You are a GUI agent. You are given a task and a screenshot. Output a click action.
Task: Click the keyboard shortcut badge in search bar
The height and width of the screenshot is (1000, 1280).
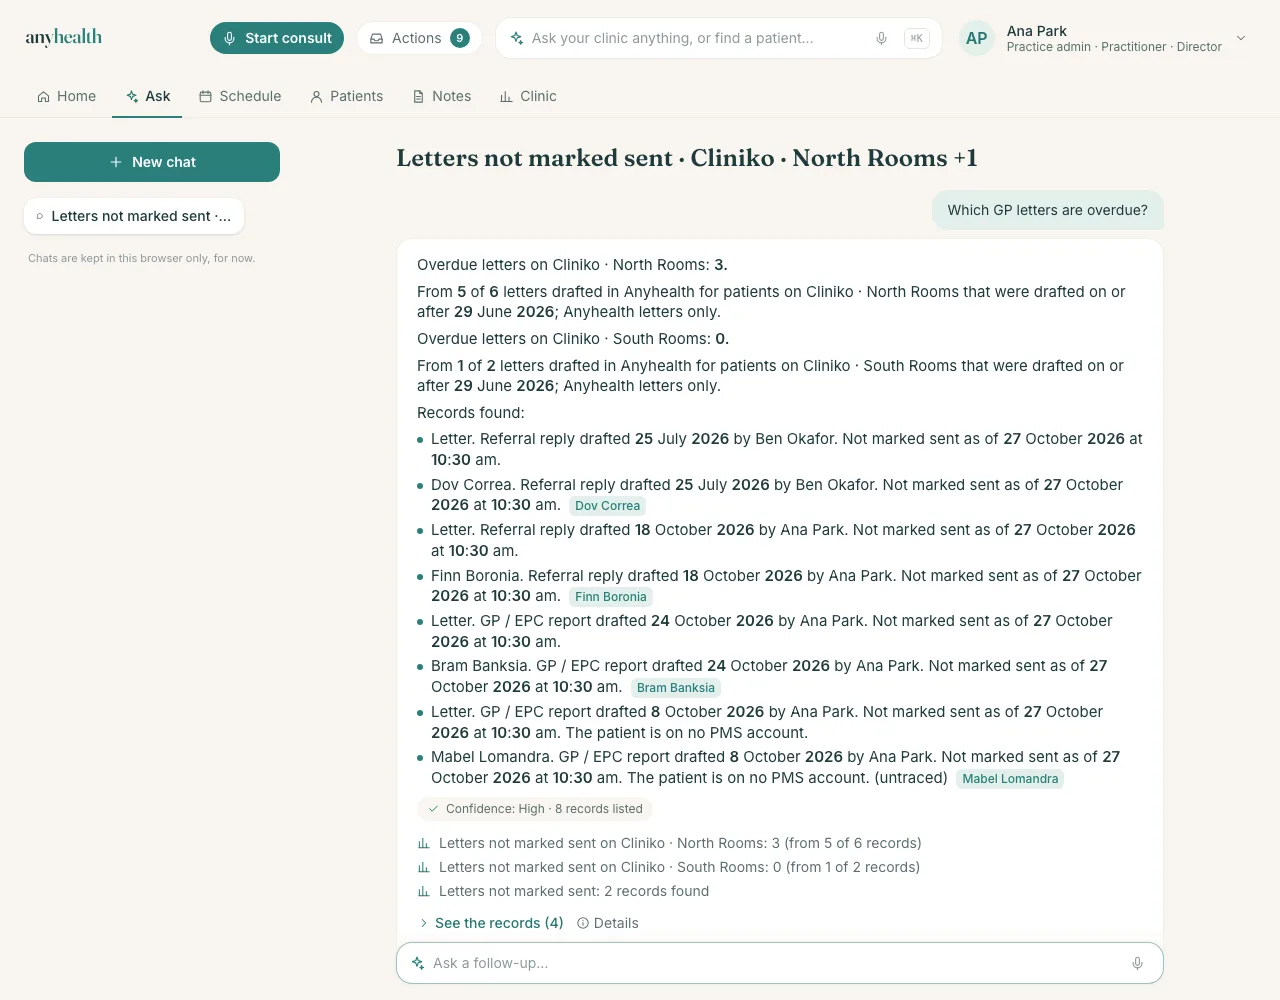[917, 38]
